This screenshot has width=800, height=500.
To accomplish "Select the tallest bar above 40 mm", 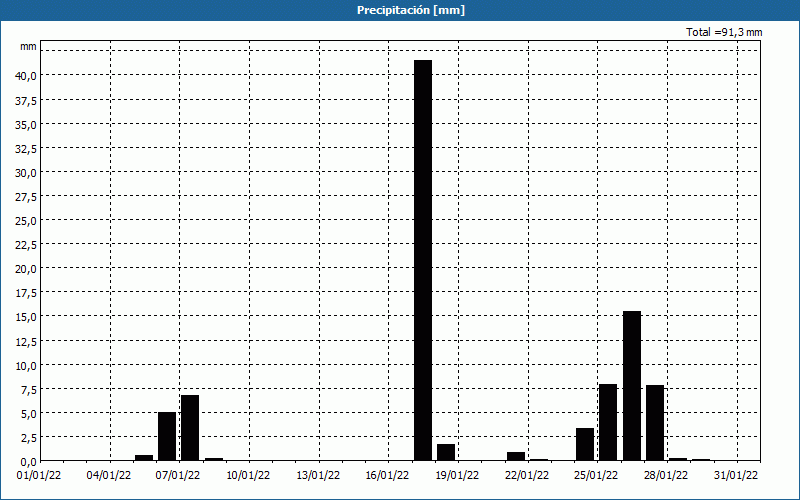I will [423, 260].
